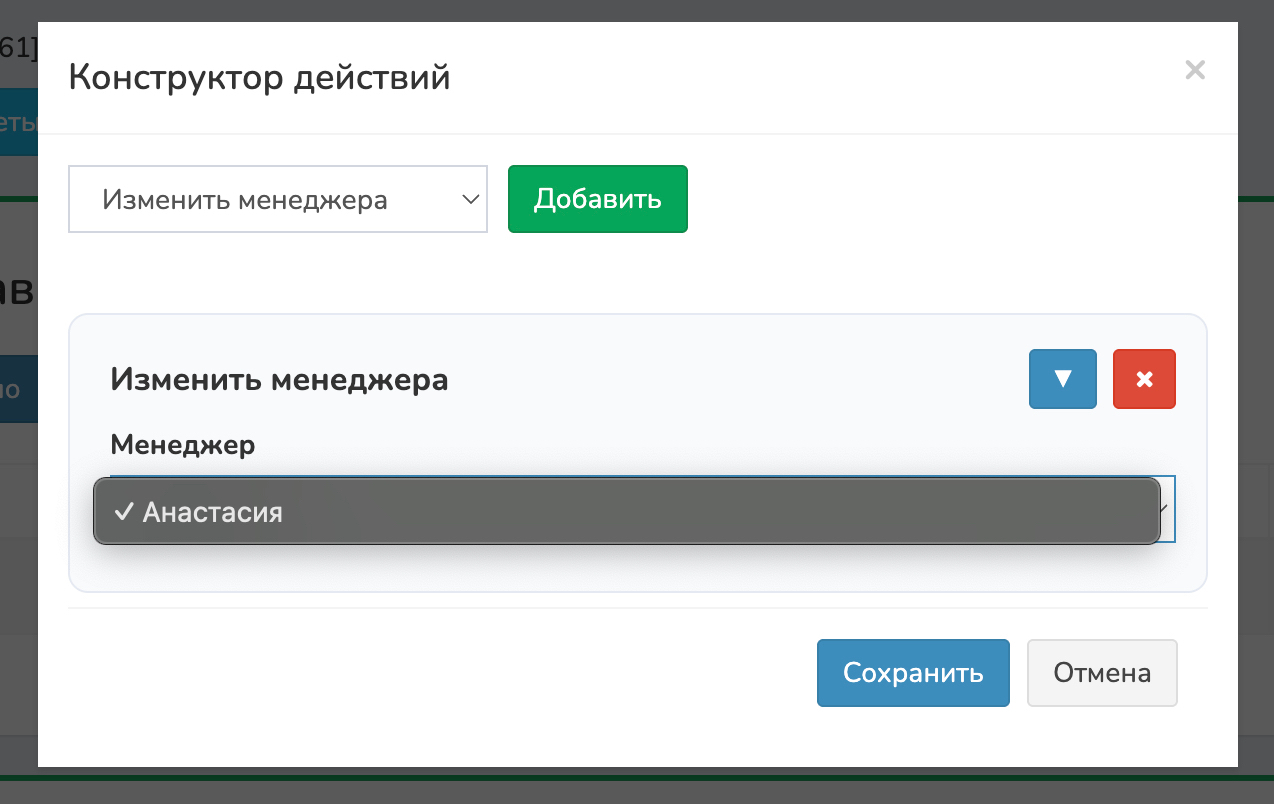Click the bold "Изменить менеджера" card heading

coord(279,380)
